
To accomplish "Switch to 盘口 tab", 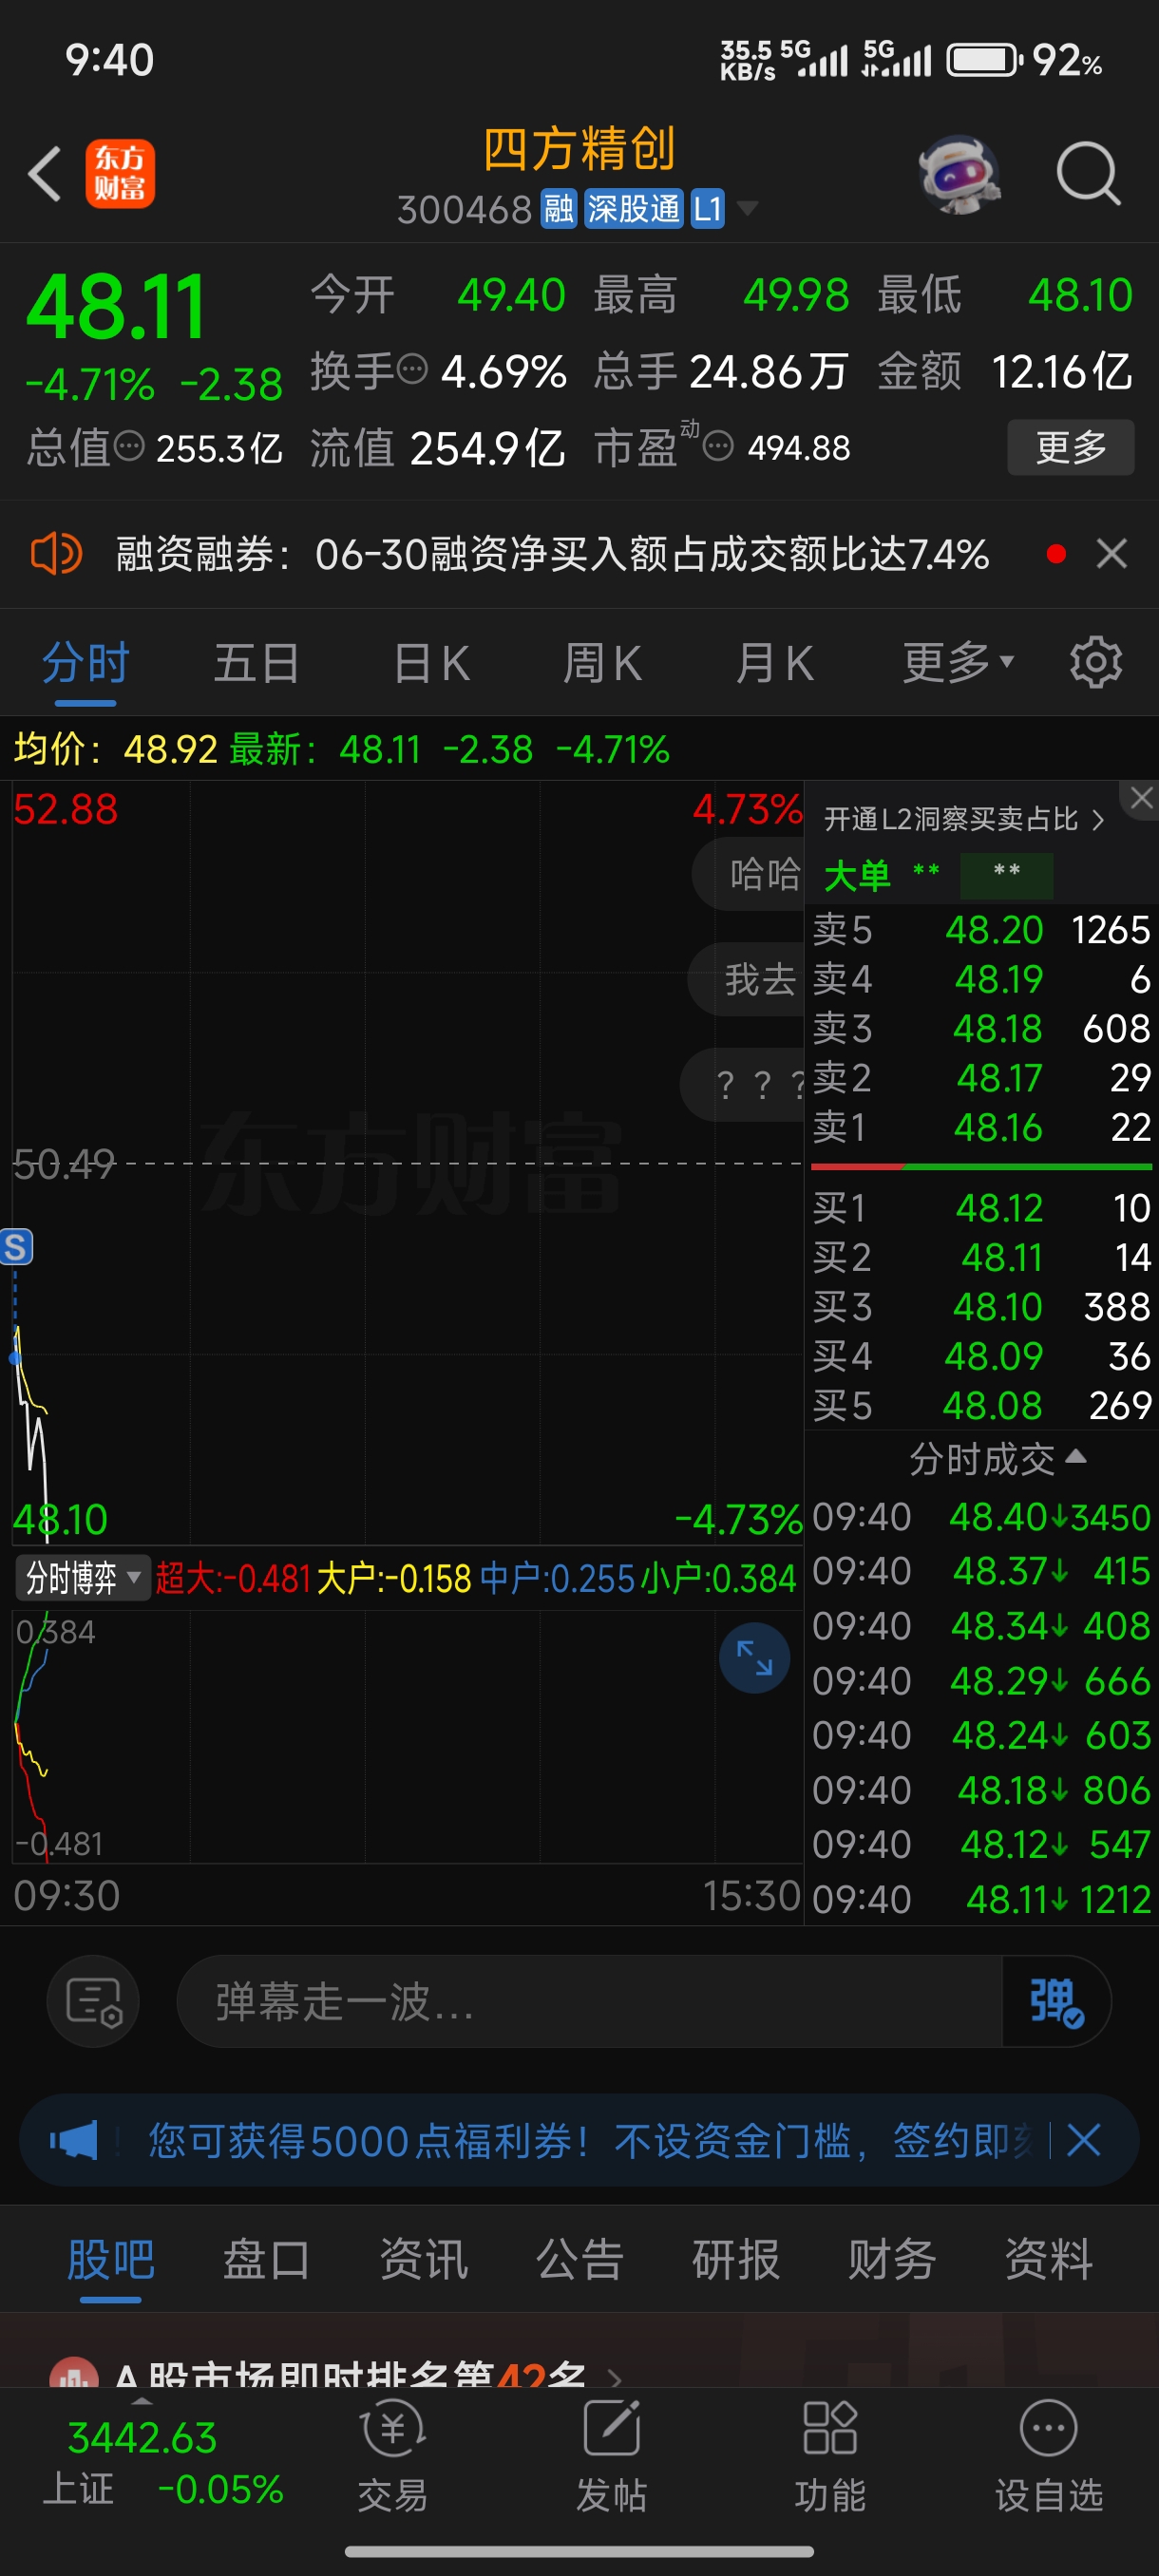I will (x=267, y=2259).
